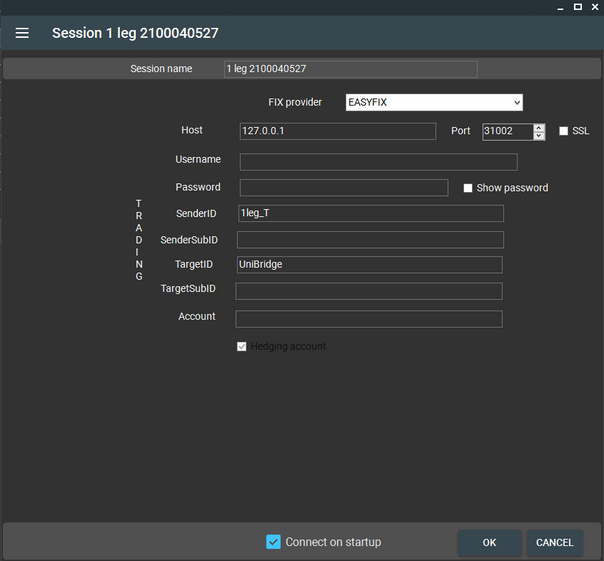Focus the Host address field
Screen dimensions: 604x561
click(338, 131)
